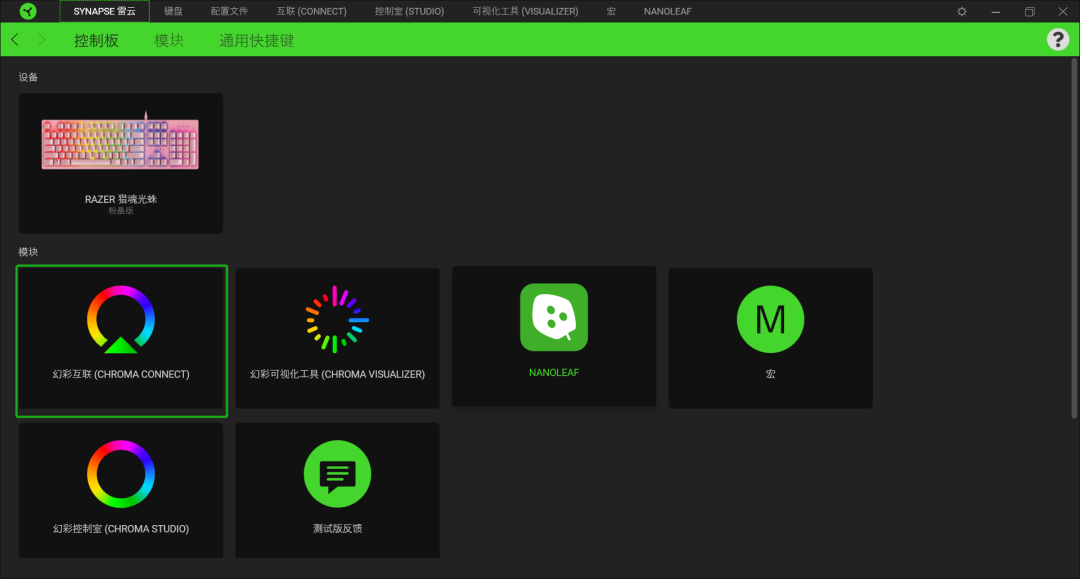Viewport: 1080px width, 579px height.
Task: Open the NANOLEAF module tile
Action: point(553,337)
